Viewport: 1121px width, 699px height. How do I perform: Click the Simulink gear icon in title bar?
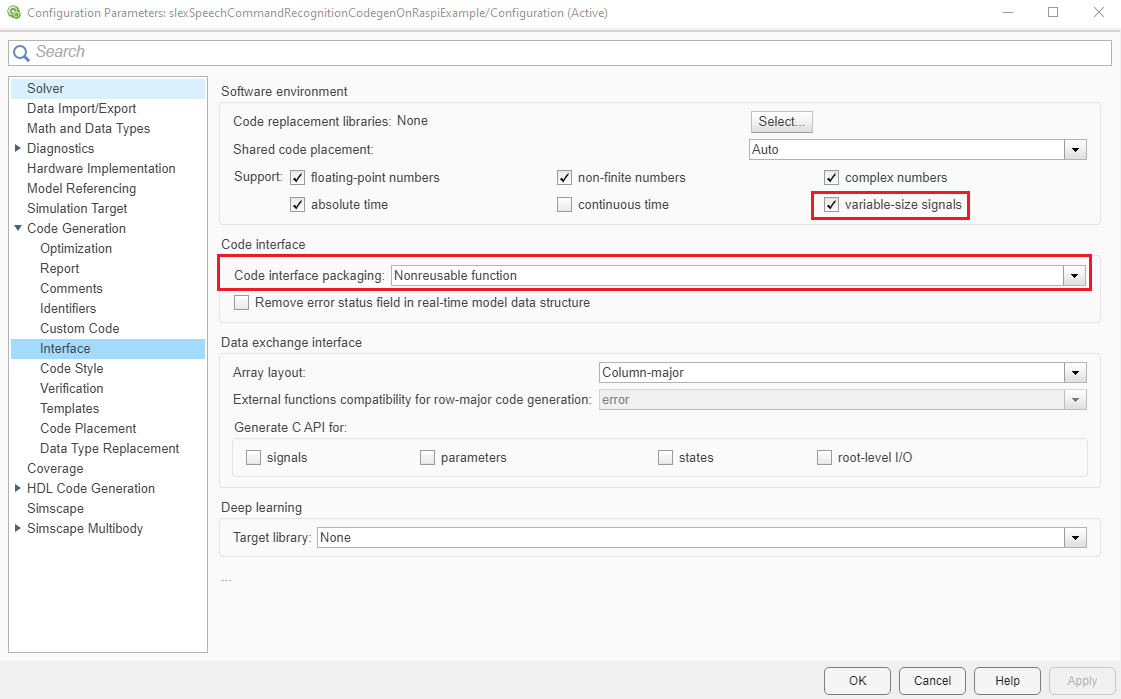(13, 13)
